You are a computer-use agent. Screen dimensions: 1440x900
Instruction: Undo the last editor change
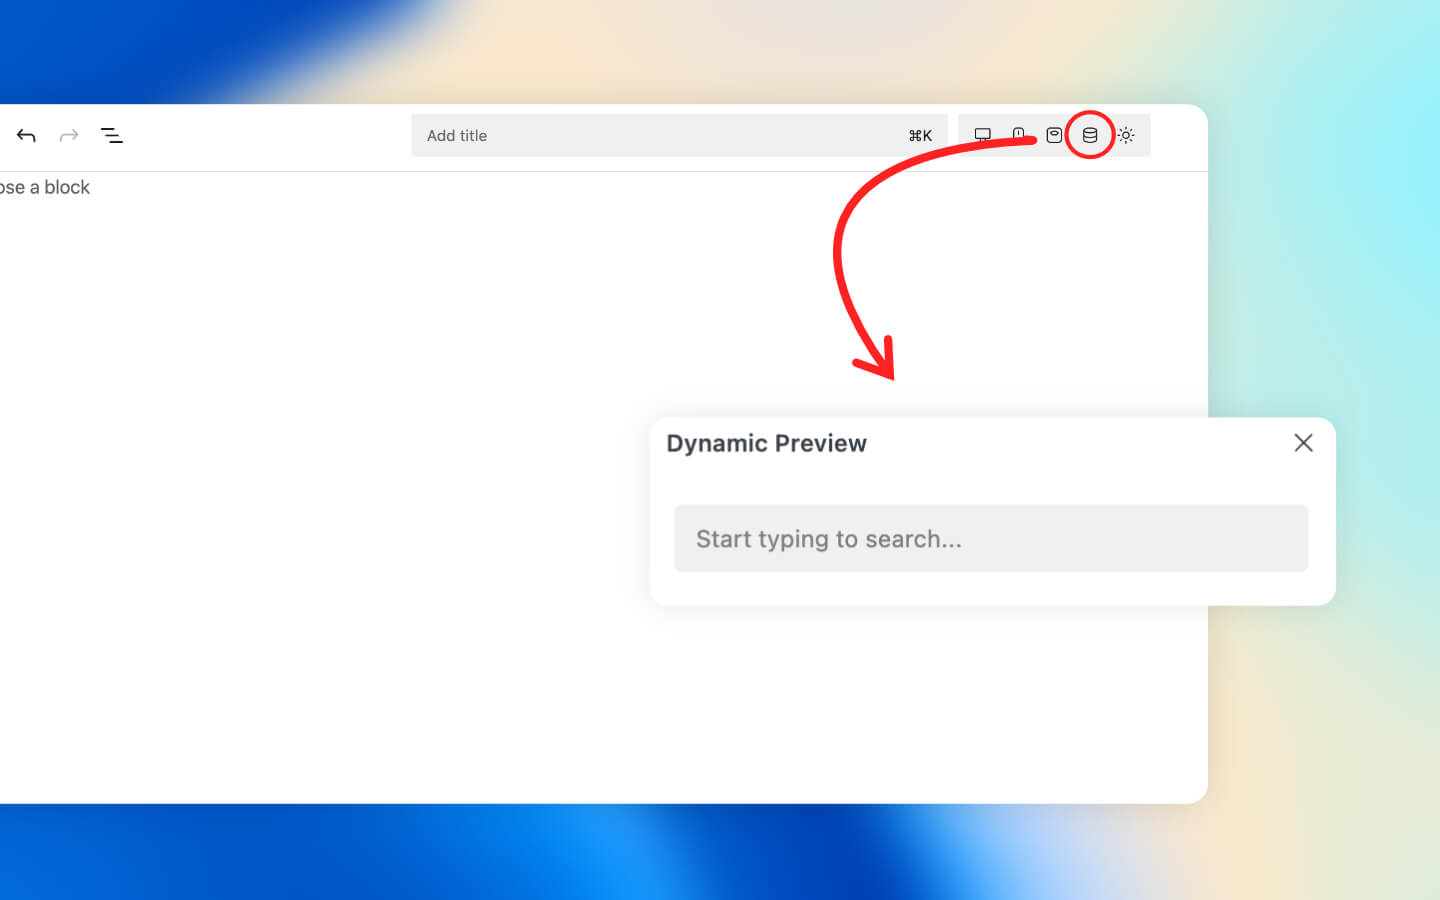click(x=26, y=135)
